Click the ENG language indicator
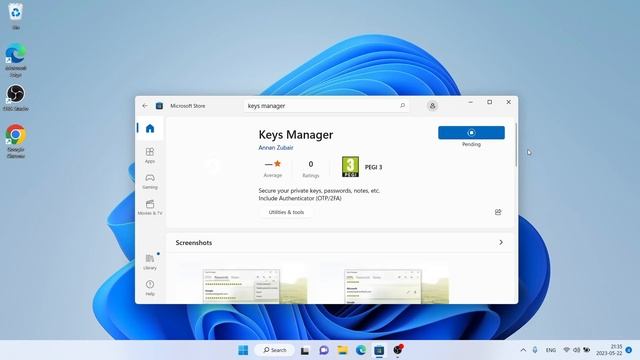The image size is (640, 360). (551, 350)
